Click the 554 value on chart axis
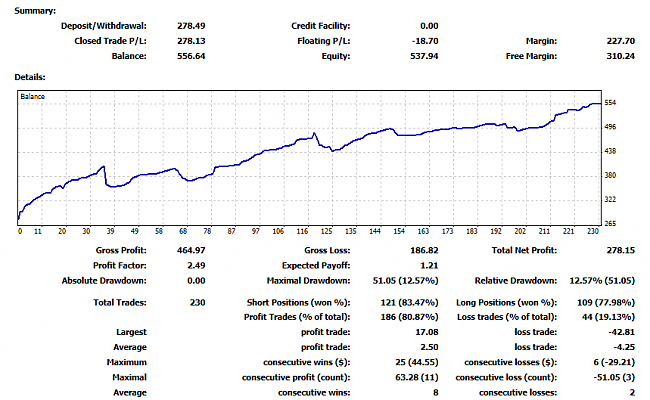The height and width of the screenshot is (400, 650). 610,103
